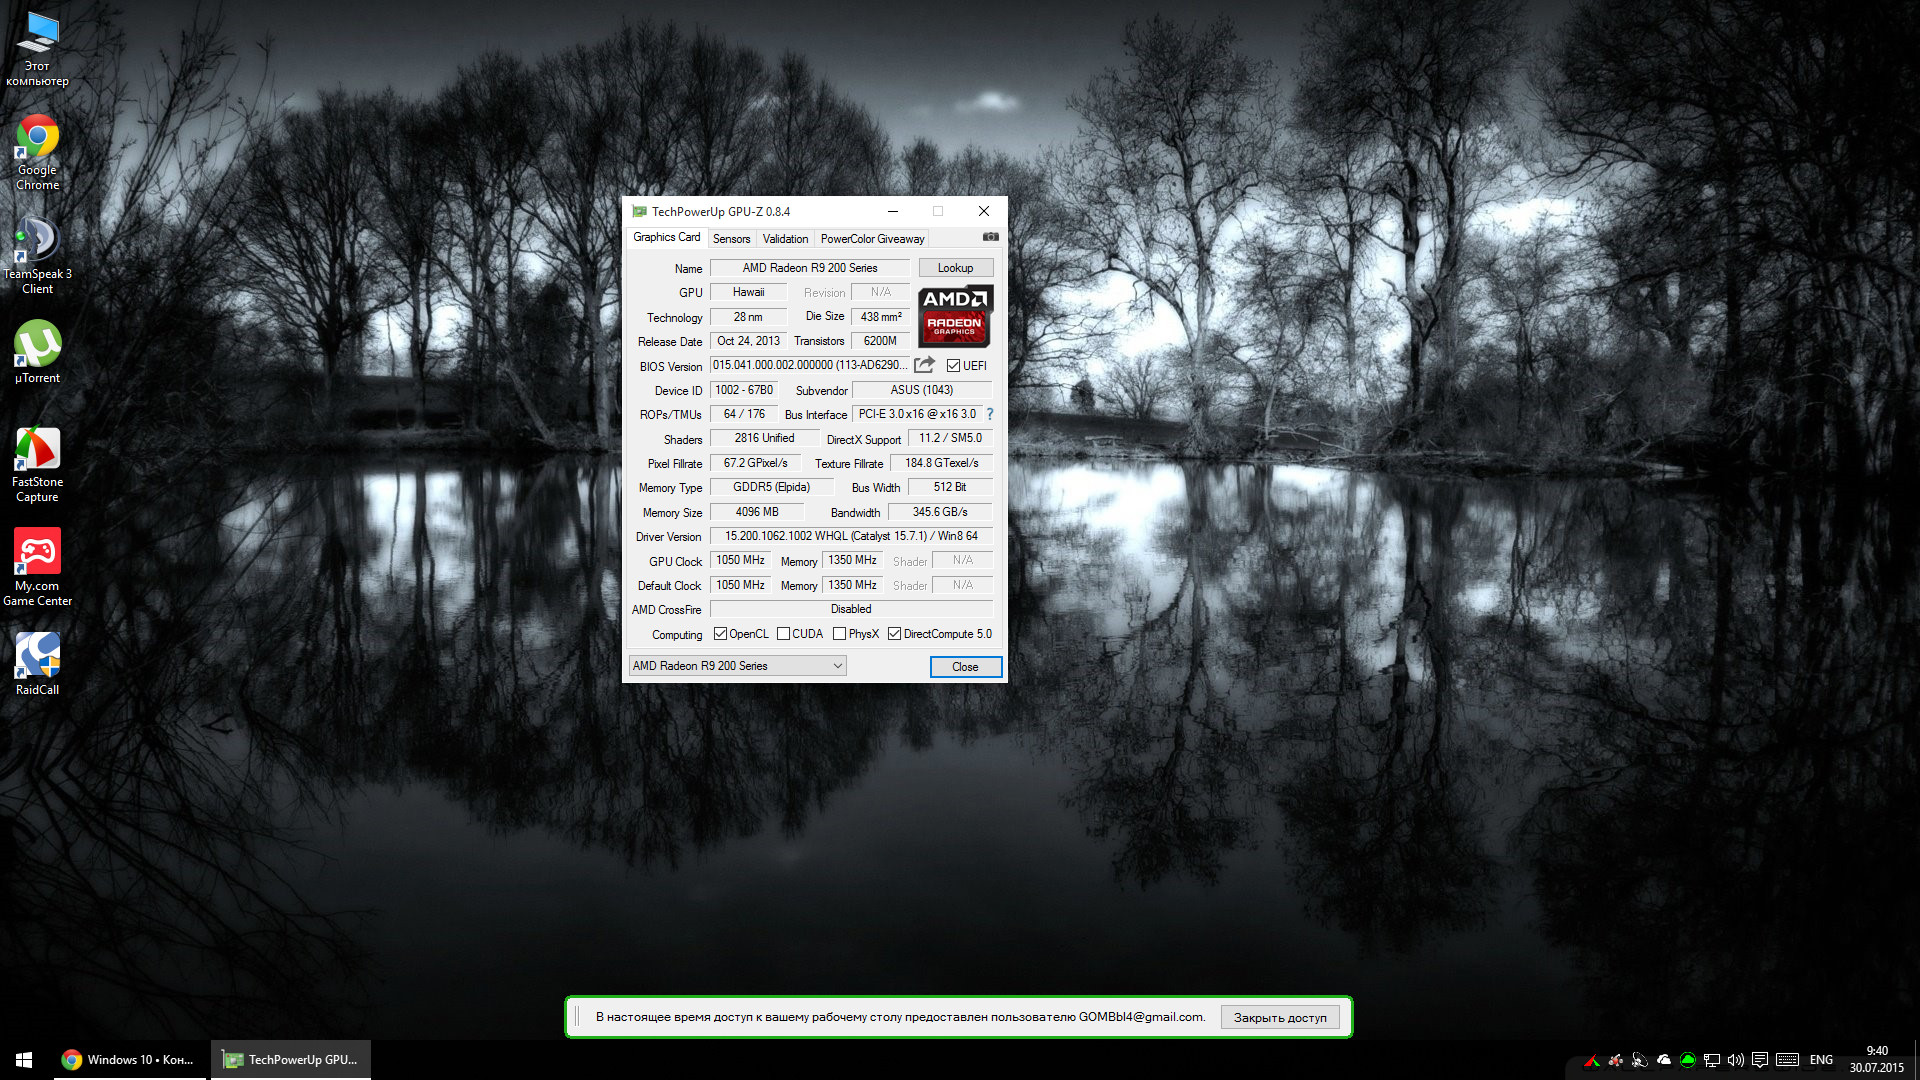
Task: Click the BIOS save/share arrow icon
Action: tap(924, 365)
